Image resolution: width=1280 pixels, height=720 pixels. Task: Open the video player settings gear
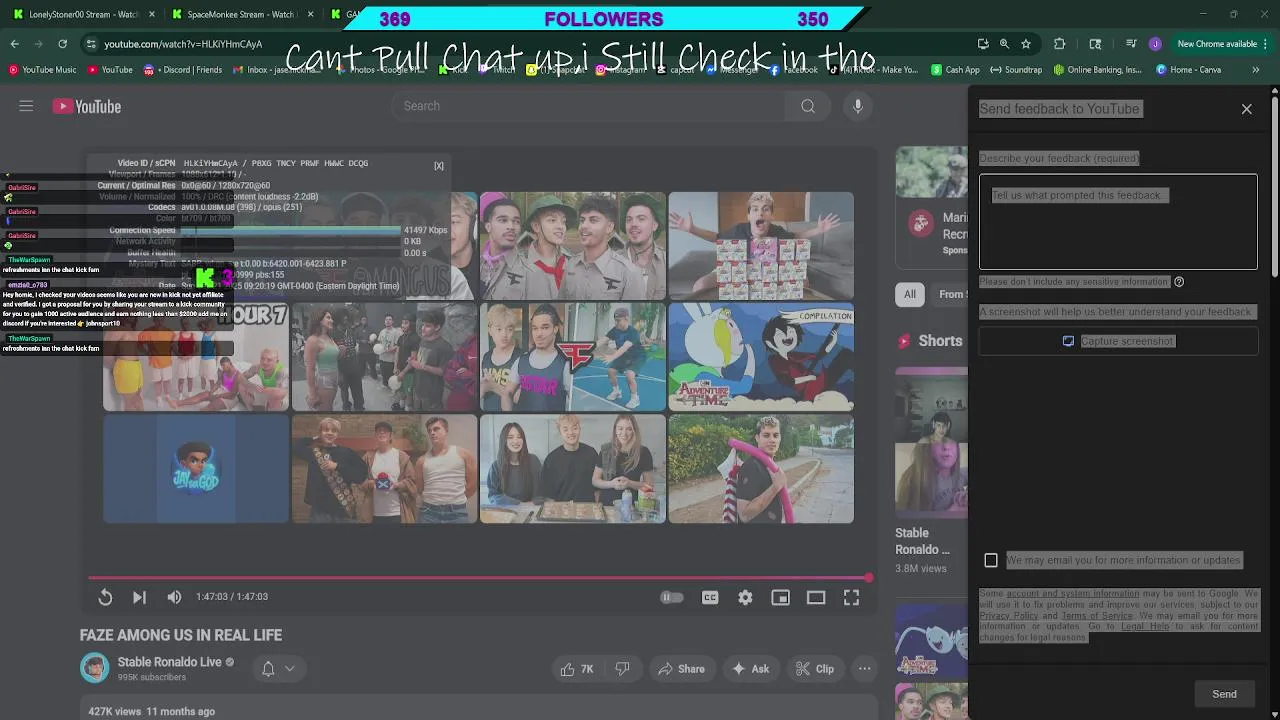[745, 597]
